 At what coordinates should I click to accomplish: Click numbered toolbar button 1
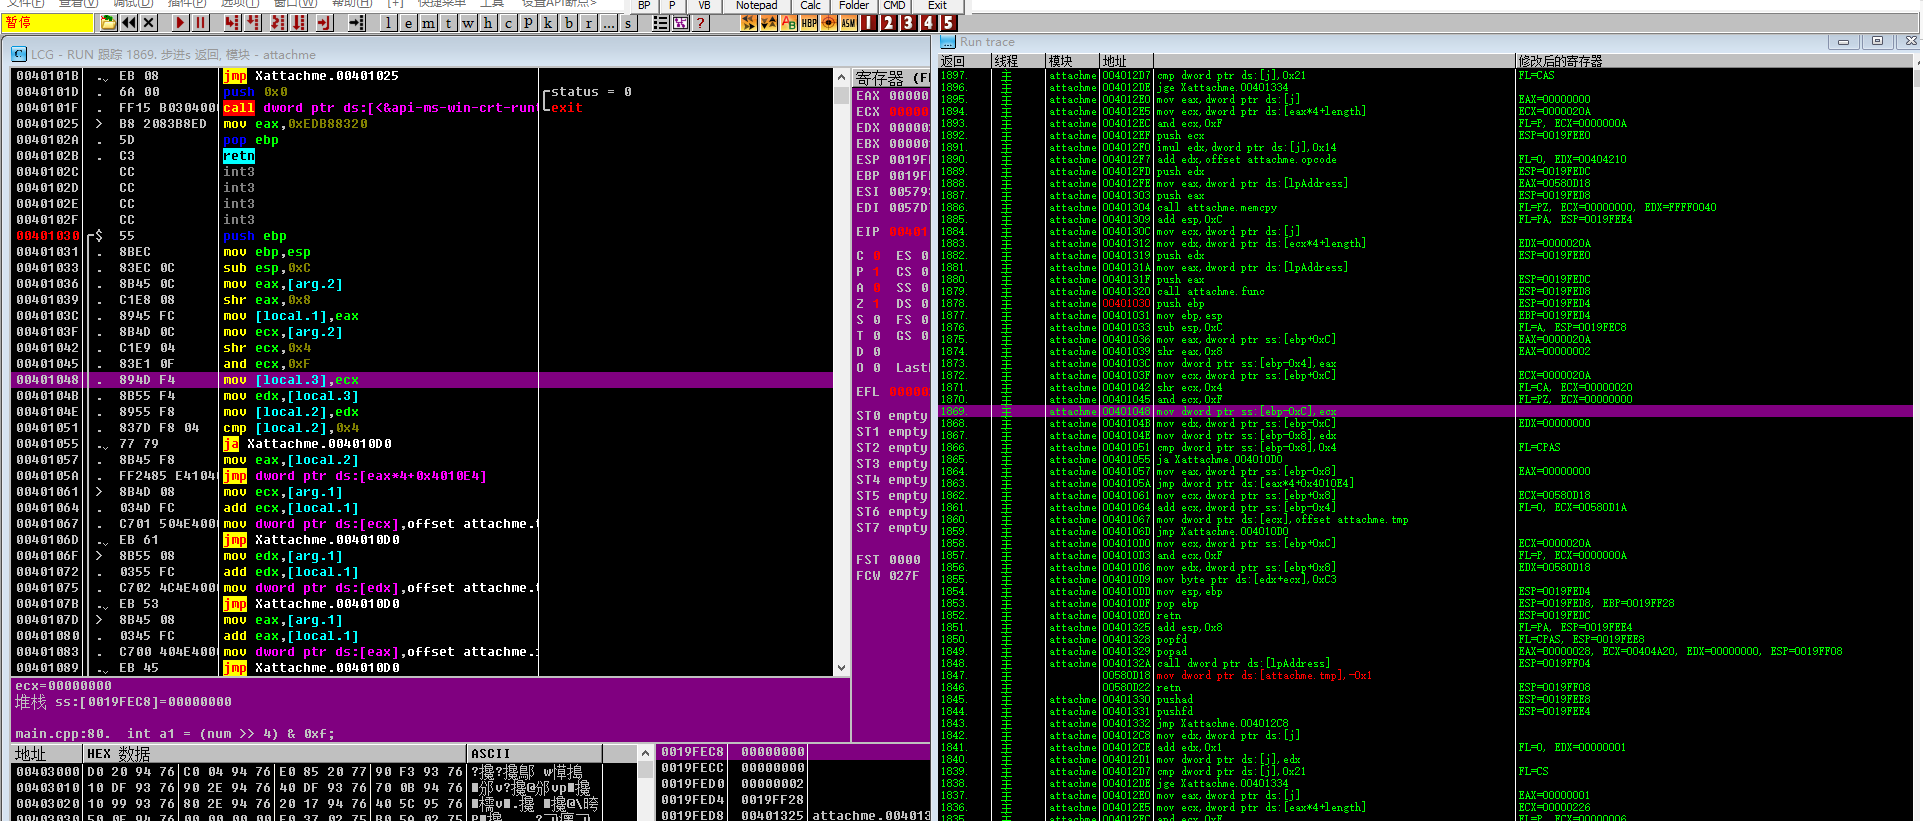[869, 22]
